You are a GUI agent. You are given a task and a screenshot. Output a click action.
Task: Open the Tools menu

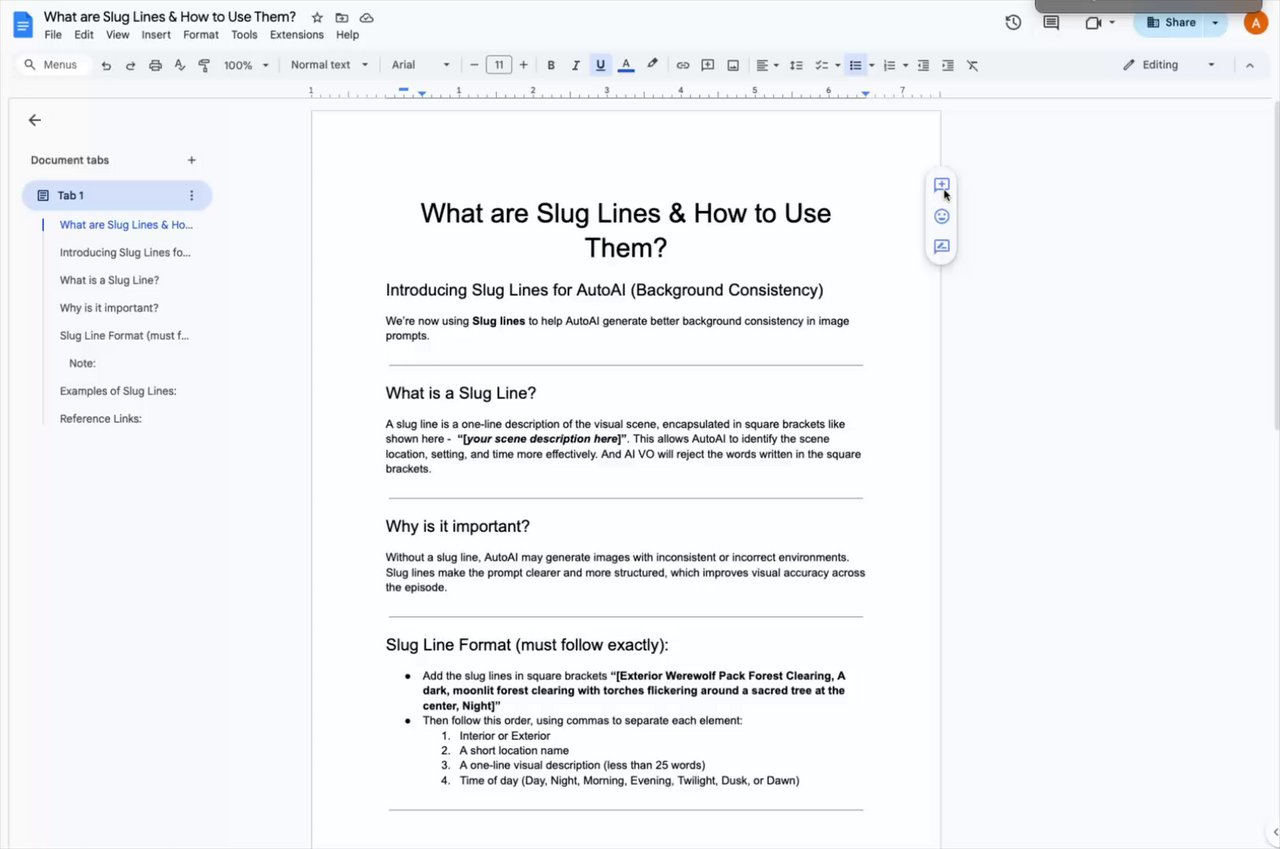(244, 35)
